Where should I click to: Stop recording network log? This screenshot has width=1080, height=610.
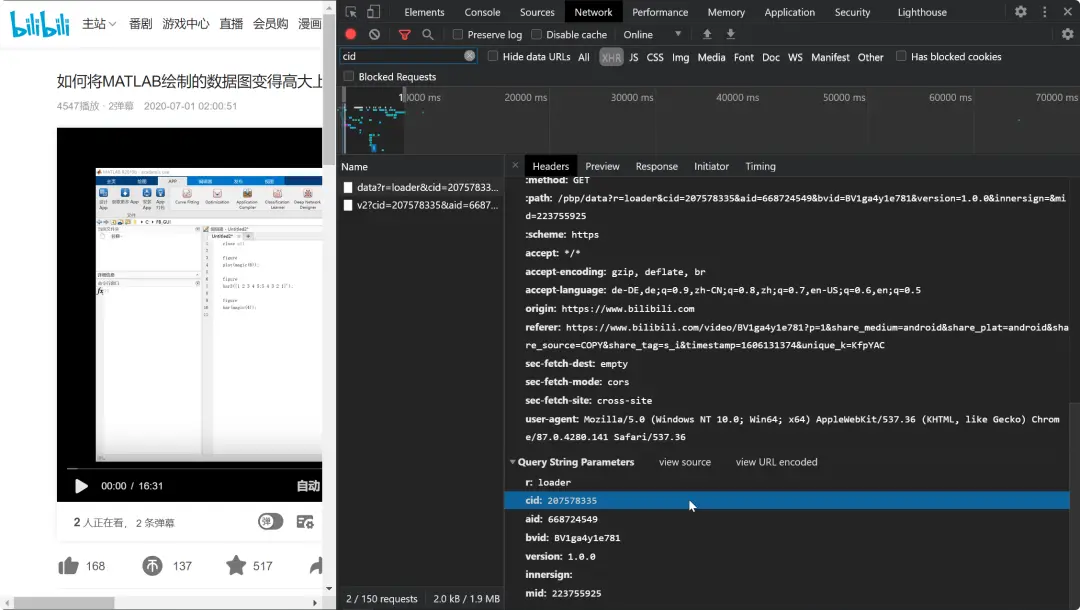coord(351,34)
